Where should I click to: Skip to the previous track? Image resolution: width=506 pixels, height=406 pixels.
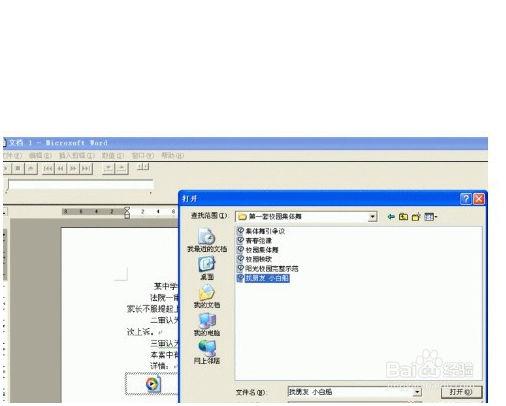tap(48, 169)
